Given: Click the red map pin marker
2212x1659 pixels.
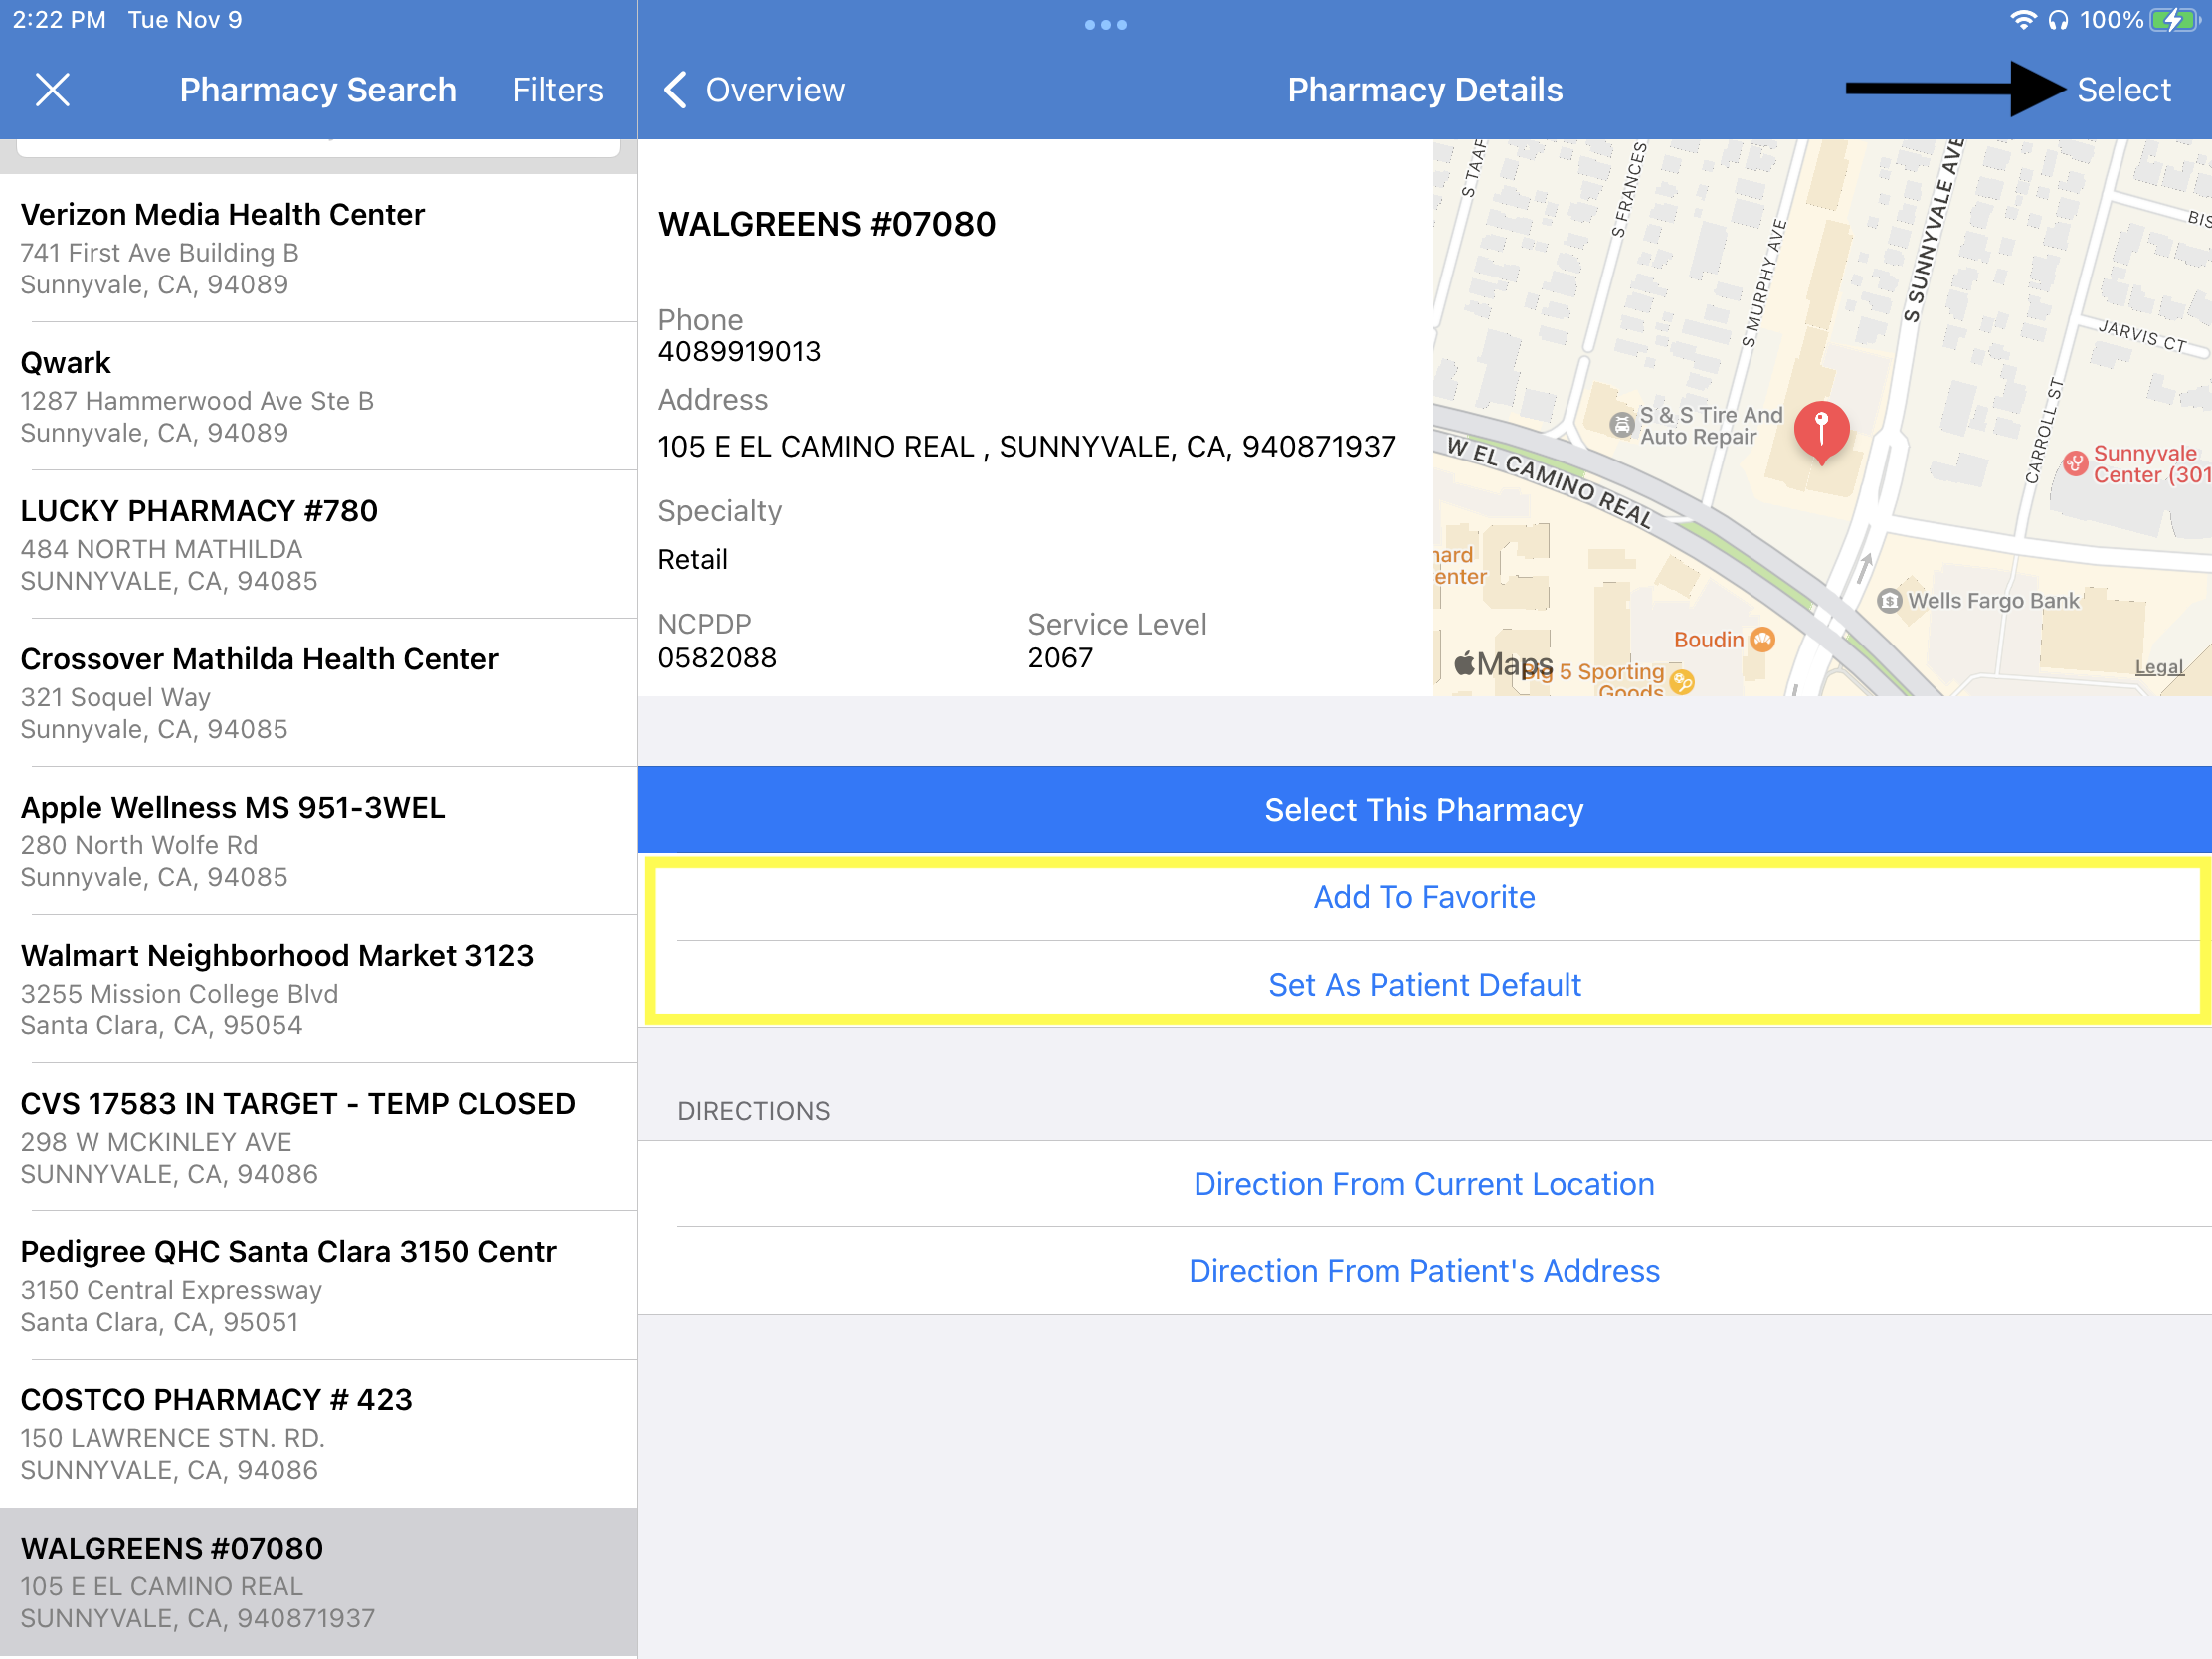Looking at the screenshot, I should click(x=1821, y=430).
